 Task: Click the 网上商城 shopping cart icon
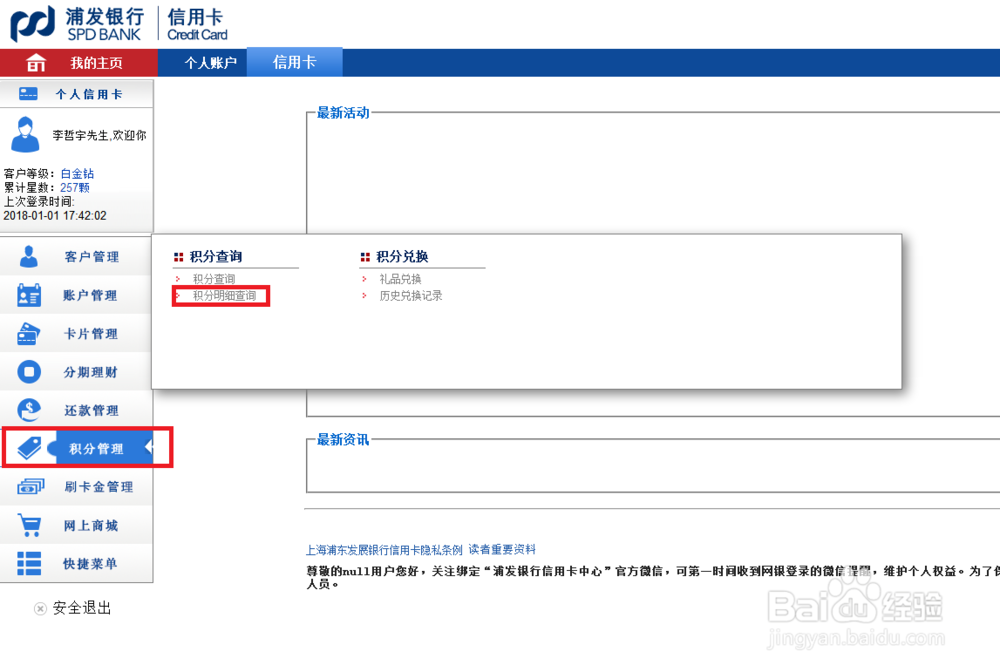pyautogui.click(x=29, y=525)
